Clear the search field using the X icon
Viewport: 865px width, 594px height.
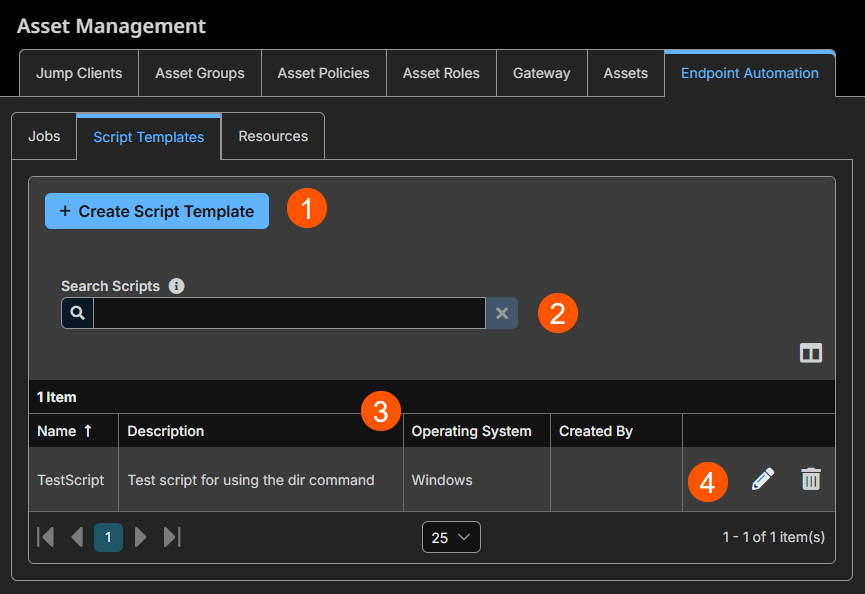[x=502, y=313]
